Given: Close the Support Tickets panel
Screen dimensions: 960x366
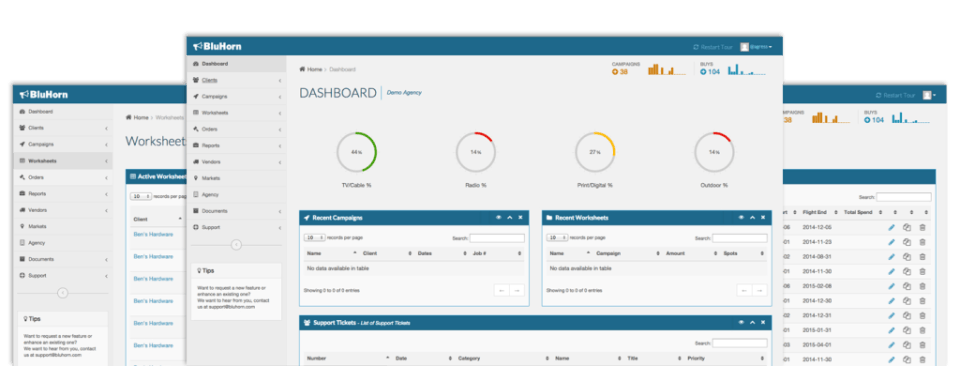Looking at the screenshot, I should (763, 322).
